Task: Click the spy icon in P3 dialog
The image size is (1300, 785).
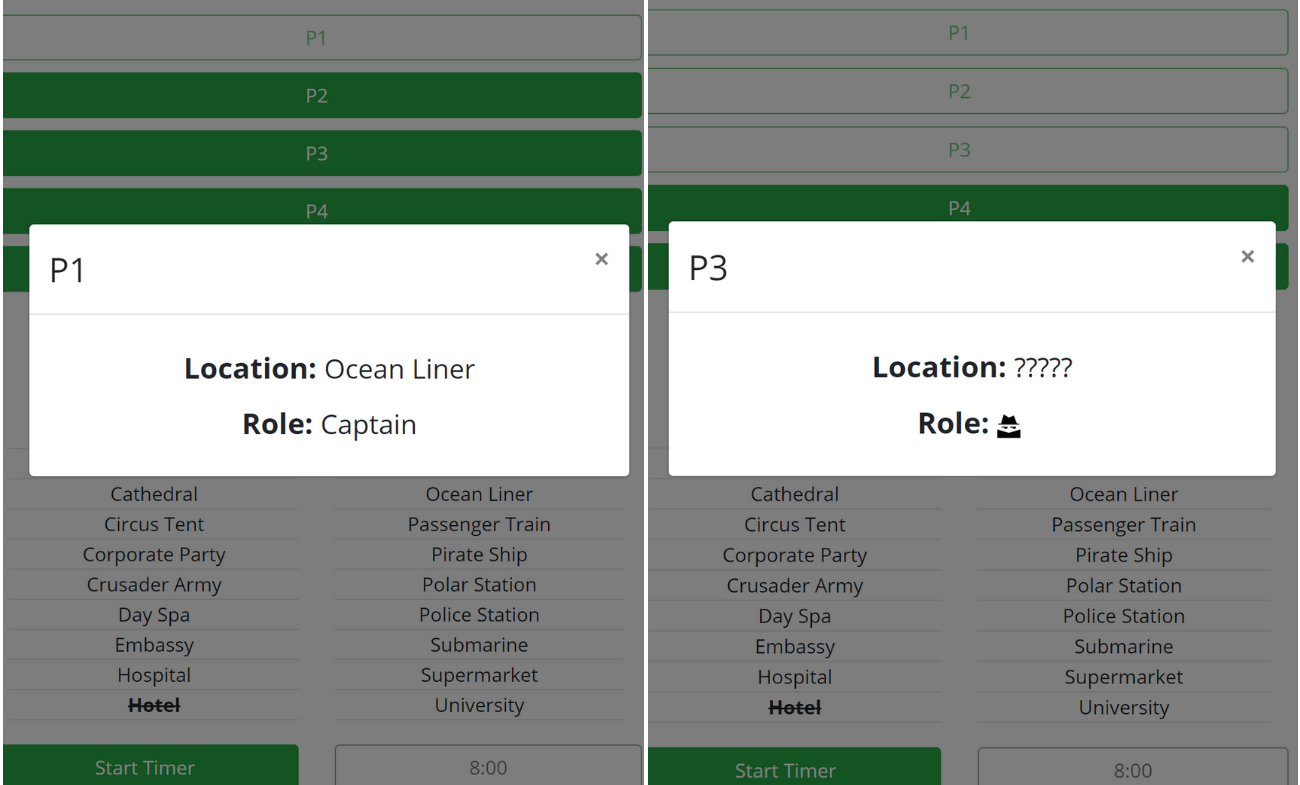Action: pos(1009,426)
